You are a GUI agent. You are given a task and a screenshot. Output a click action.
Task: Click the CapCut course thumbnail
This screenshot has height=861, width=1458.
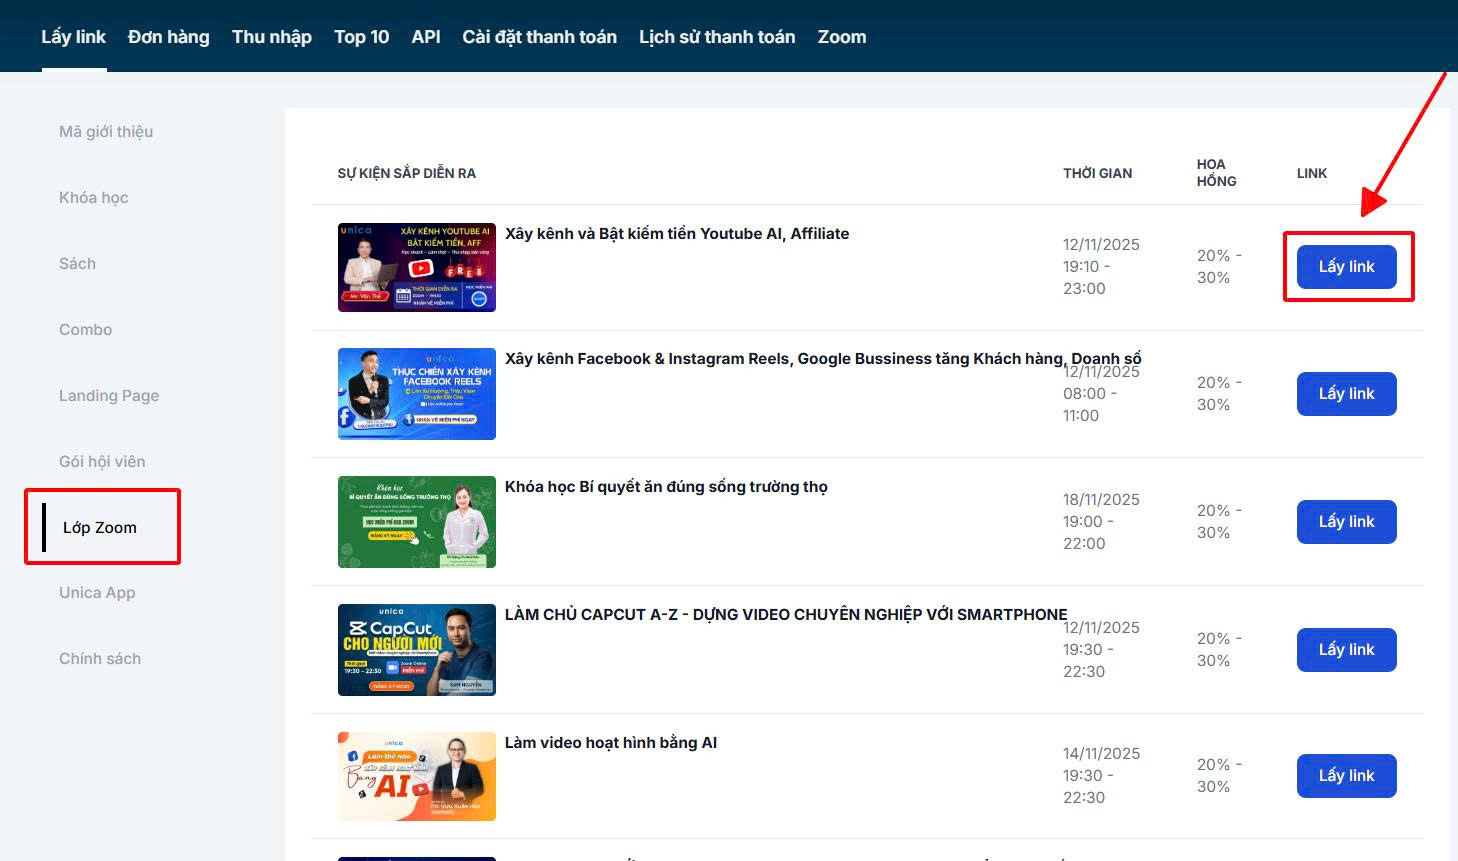pos(416,650)
